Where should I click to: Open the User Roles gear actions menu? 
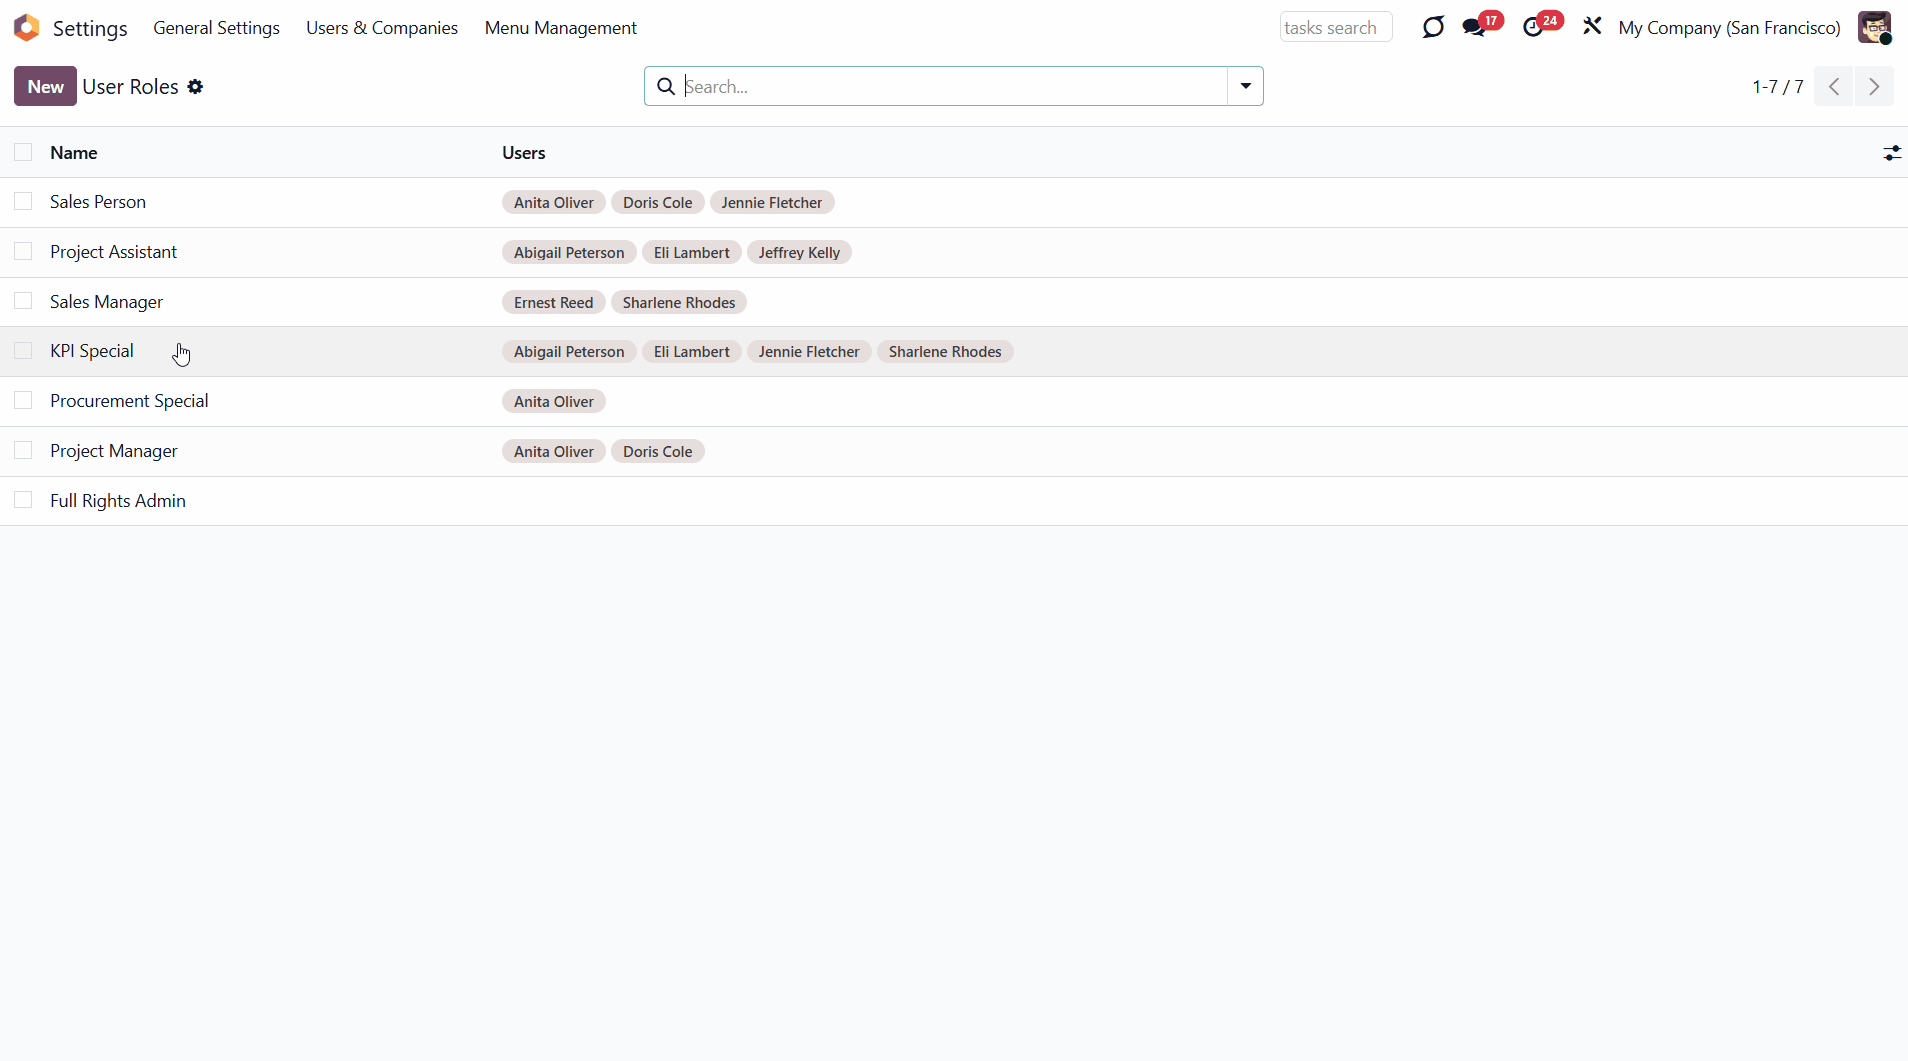[x=195, y=87]
